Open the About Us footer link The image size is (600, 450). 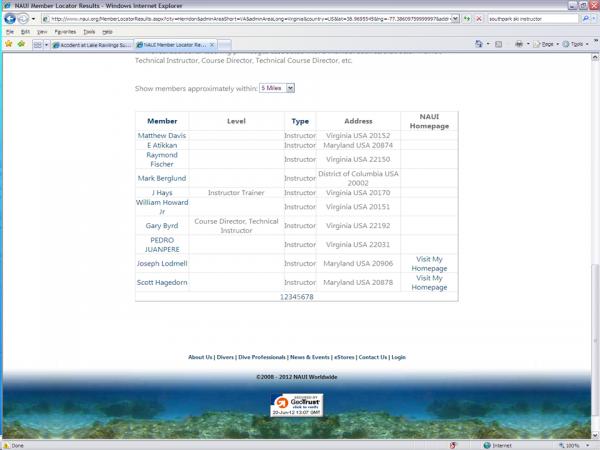[x=200, y=357]
